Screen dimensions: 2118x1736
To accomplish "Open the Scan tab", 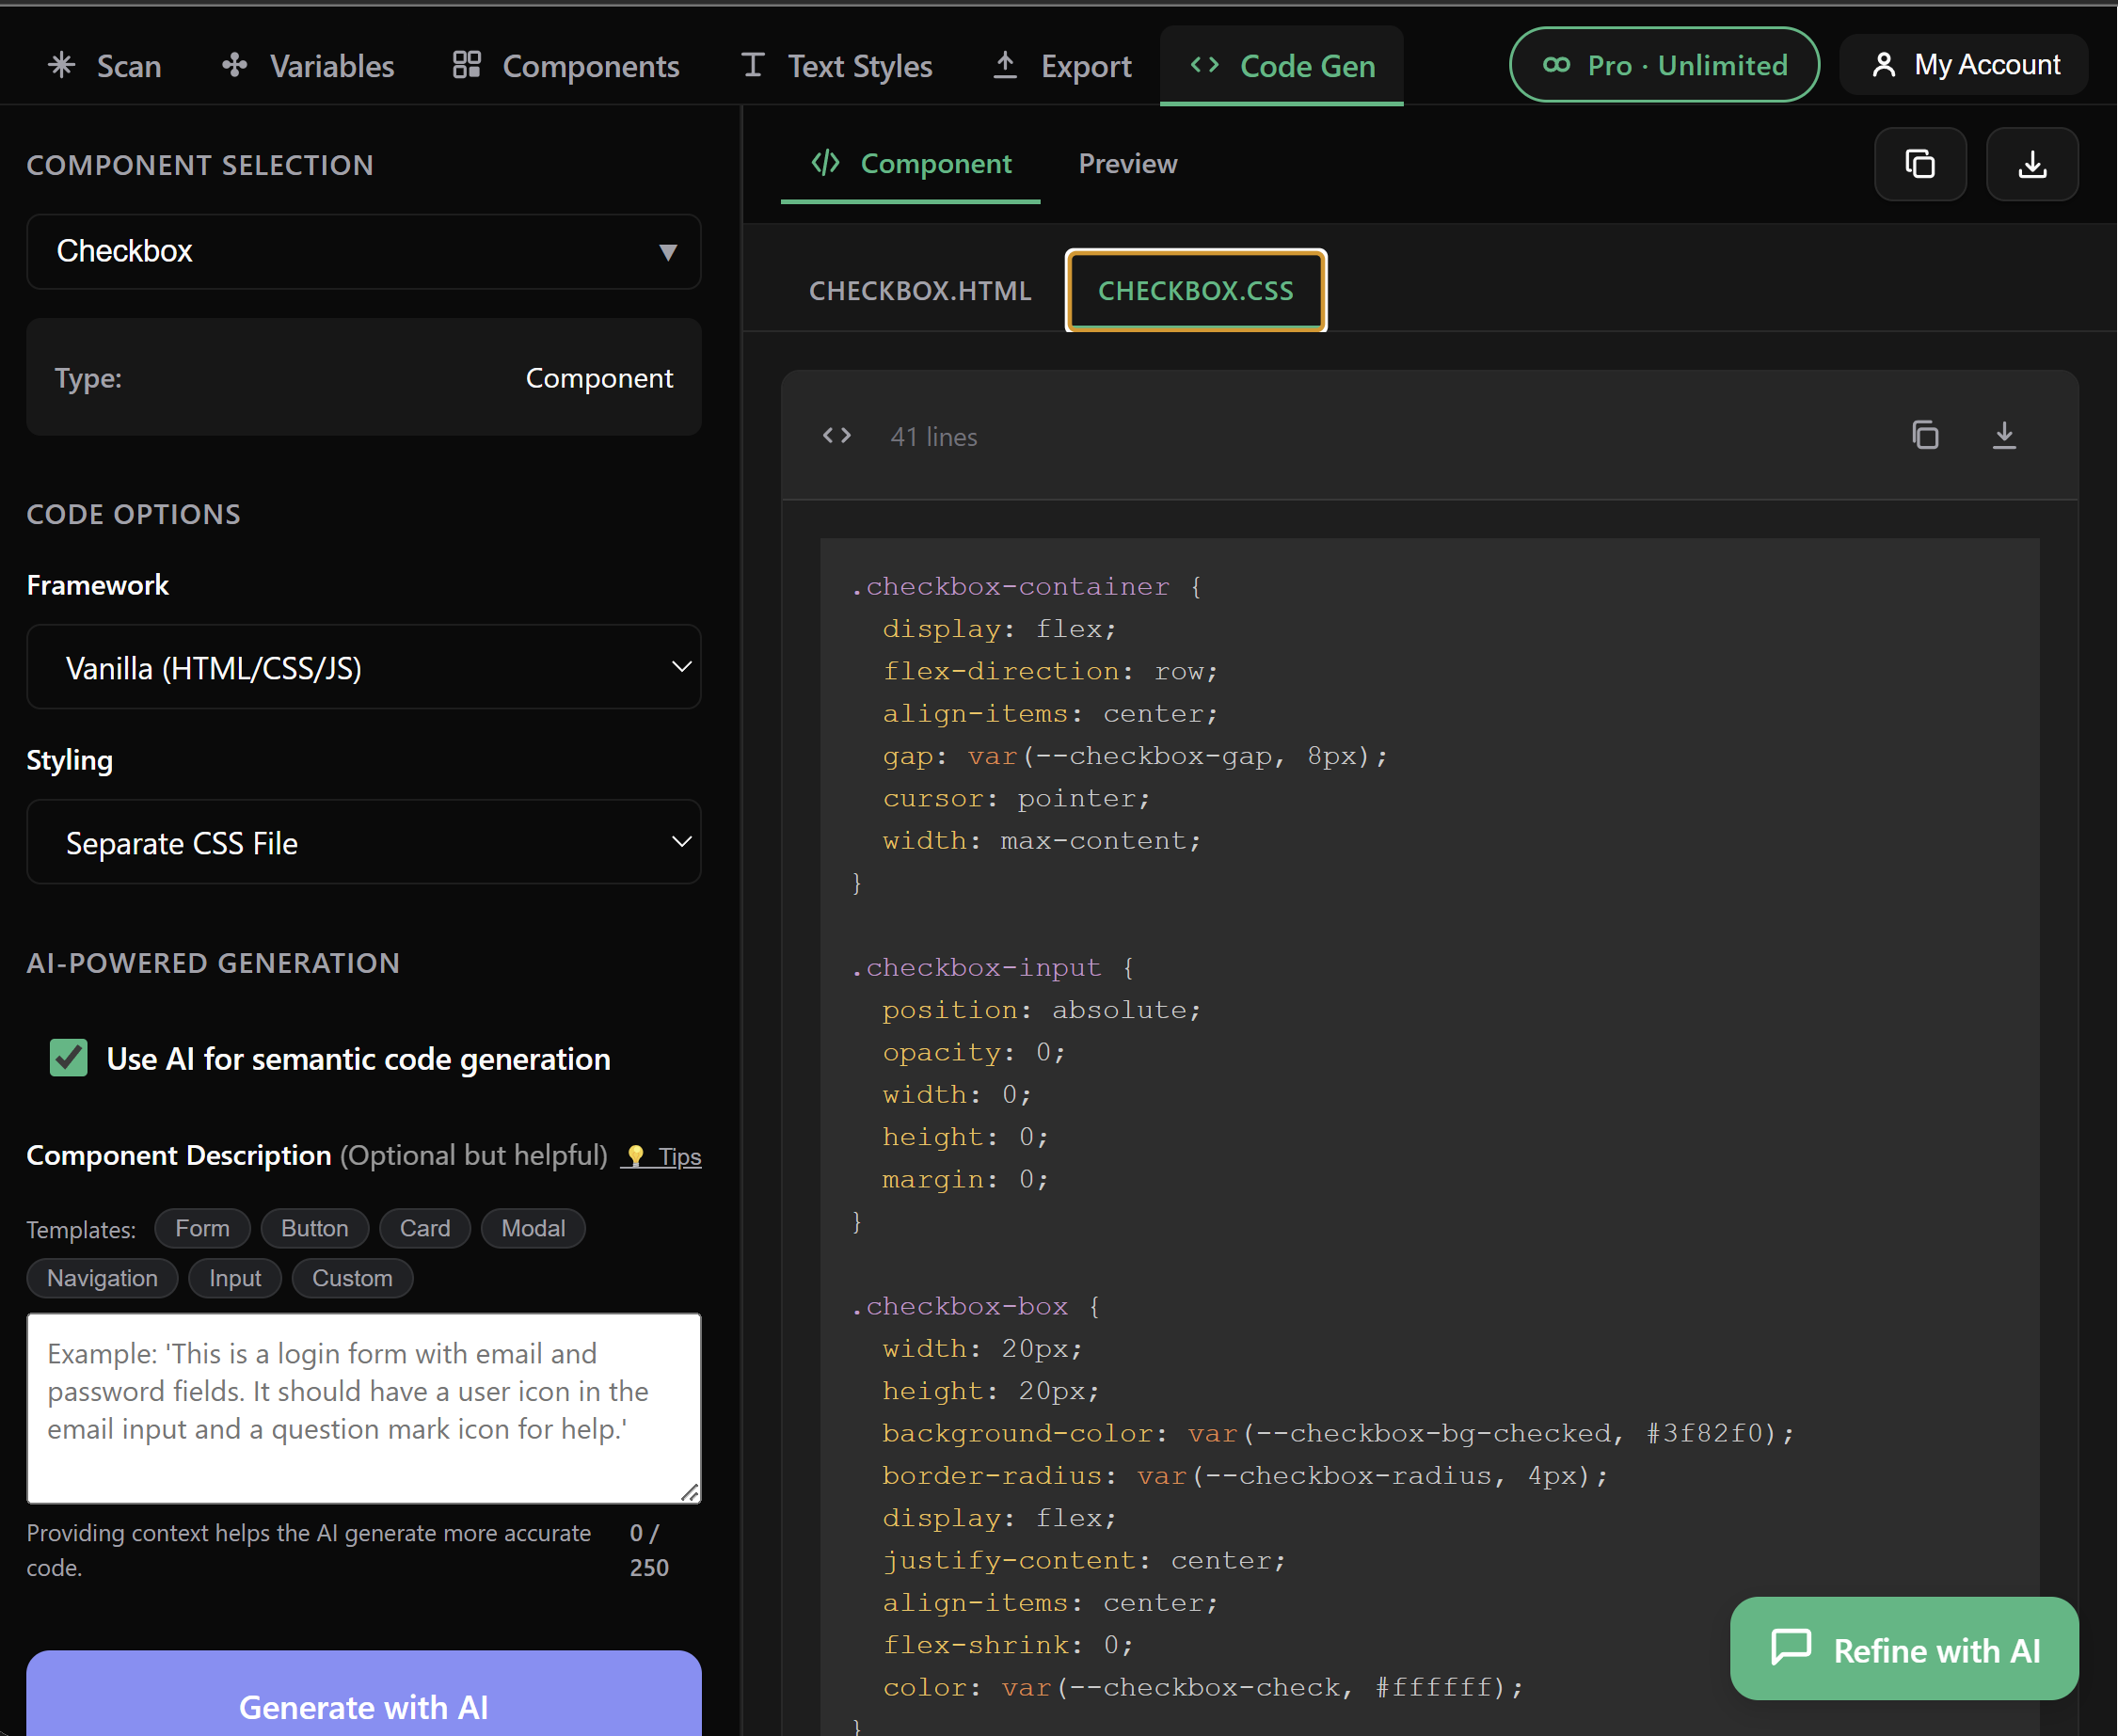I will pos(104,66).
